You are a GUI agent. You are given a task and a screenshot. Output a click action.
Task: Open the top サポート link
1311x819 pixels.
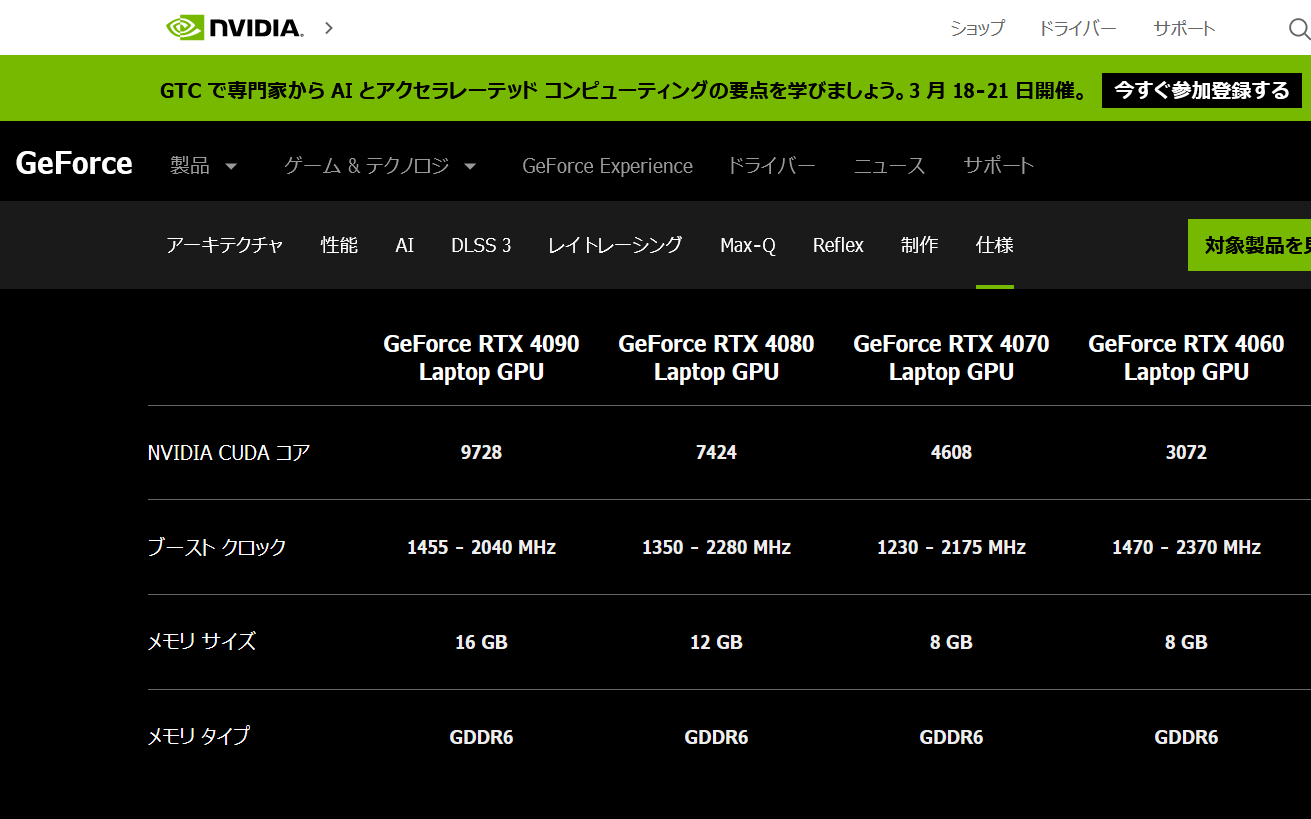pos(1184,28)
